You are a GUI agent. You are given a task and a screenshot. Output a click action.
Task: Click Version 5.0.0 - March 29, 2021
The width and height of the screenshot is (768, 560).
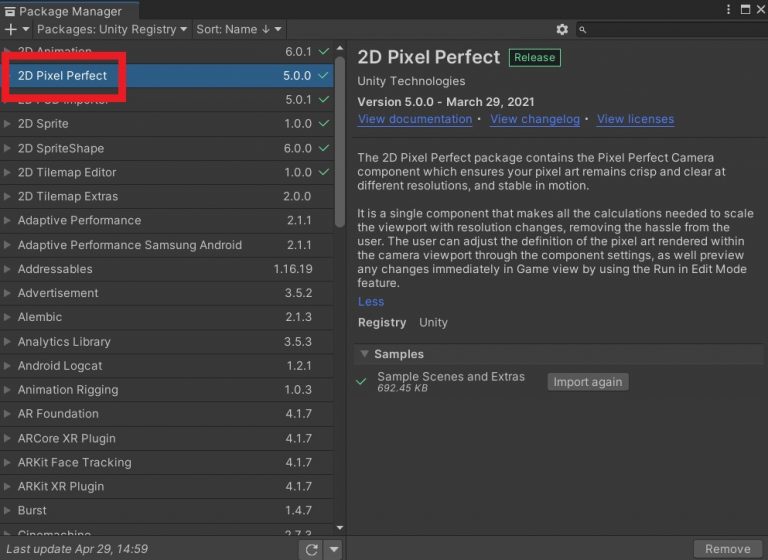pos(446,102)
